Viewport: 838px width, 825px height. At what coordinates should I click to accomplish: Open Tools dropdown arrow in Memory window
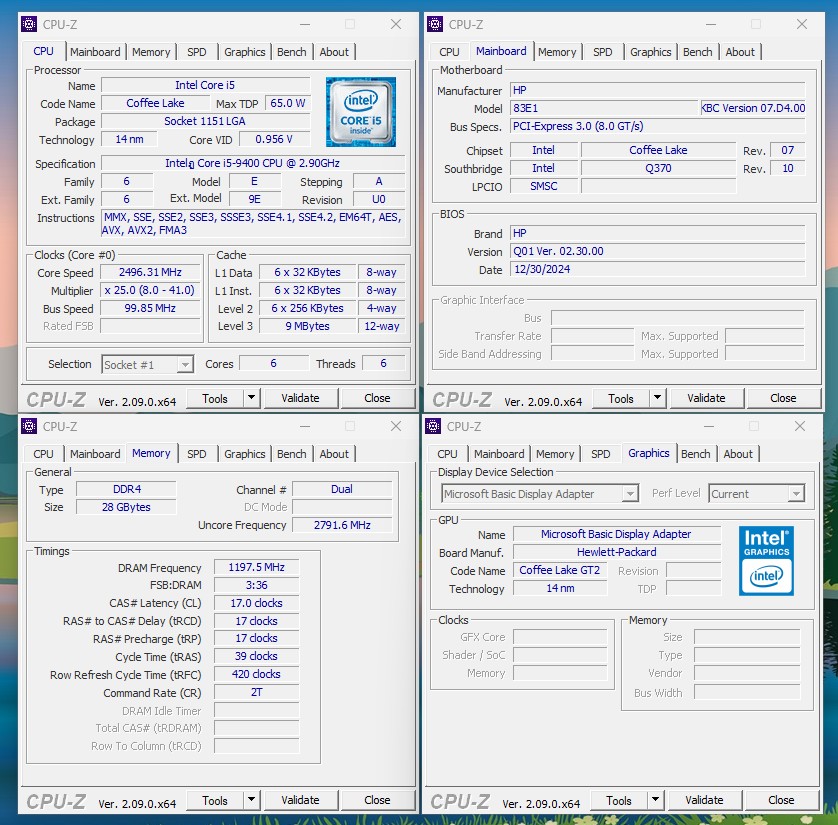[x=251, y=800]
